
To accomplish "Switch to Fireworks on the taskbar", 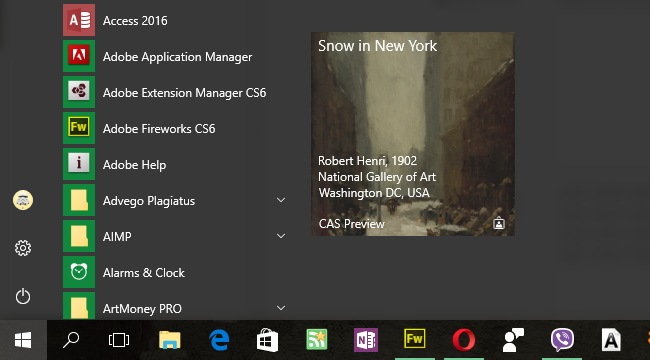I will pos(415,340).
